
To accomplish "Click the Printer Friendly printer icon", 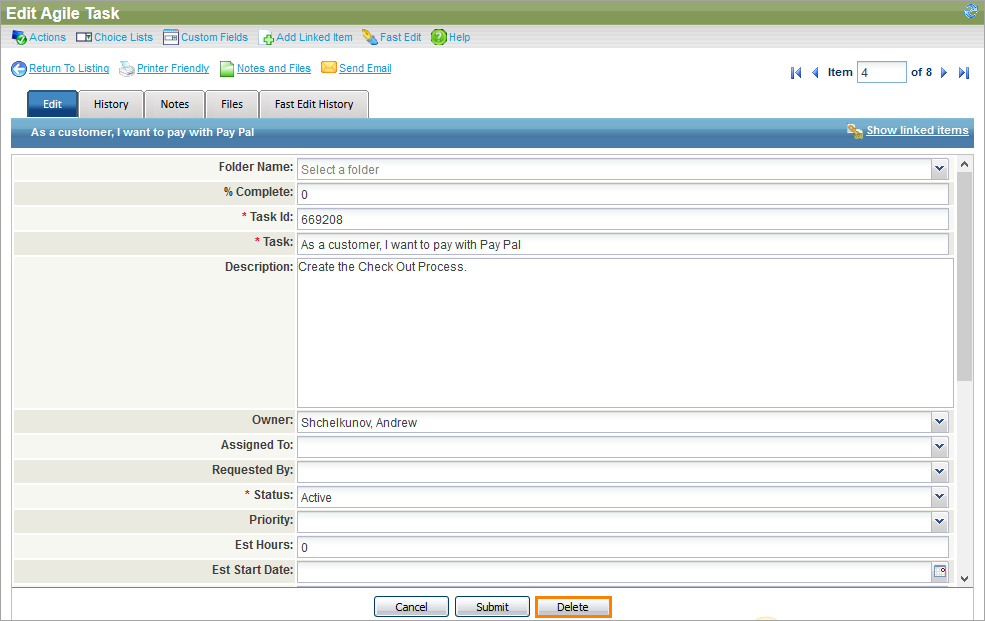I will pyautogui.click(x=127, y=69).
